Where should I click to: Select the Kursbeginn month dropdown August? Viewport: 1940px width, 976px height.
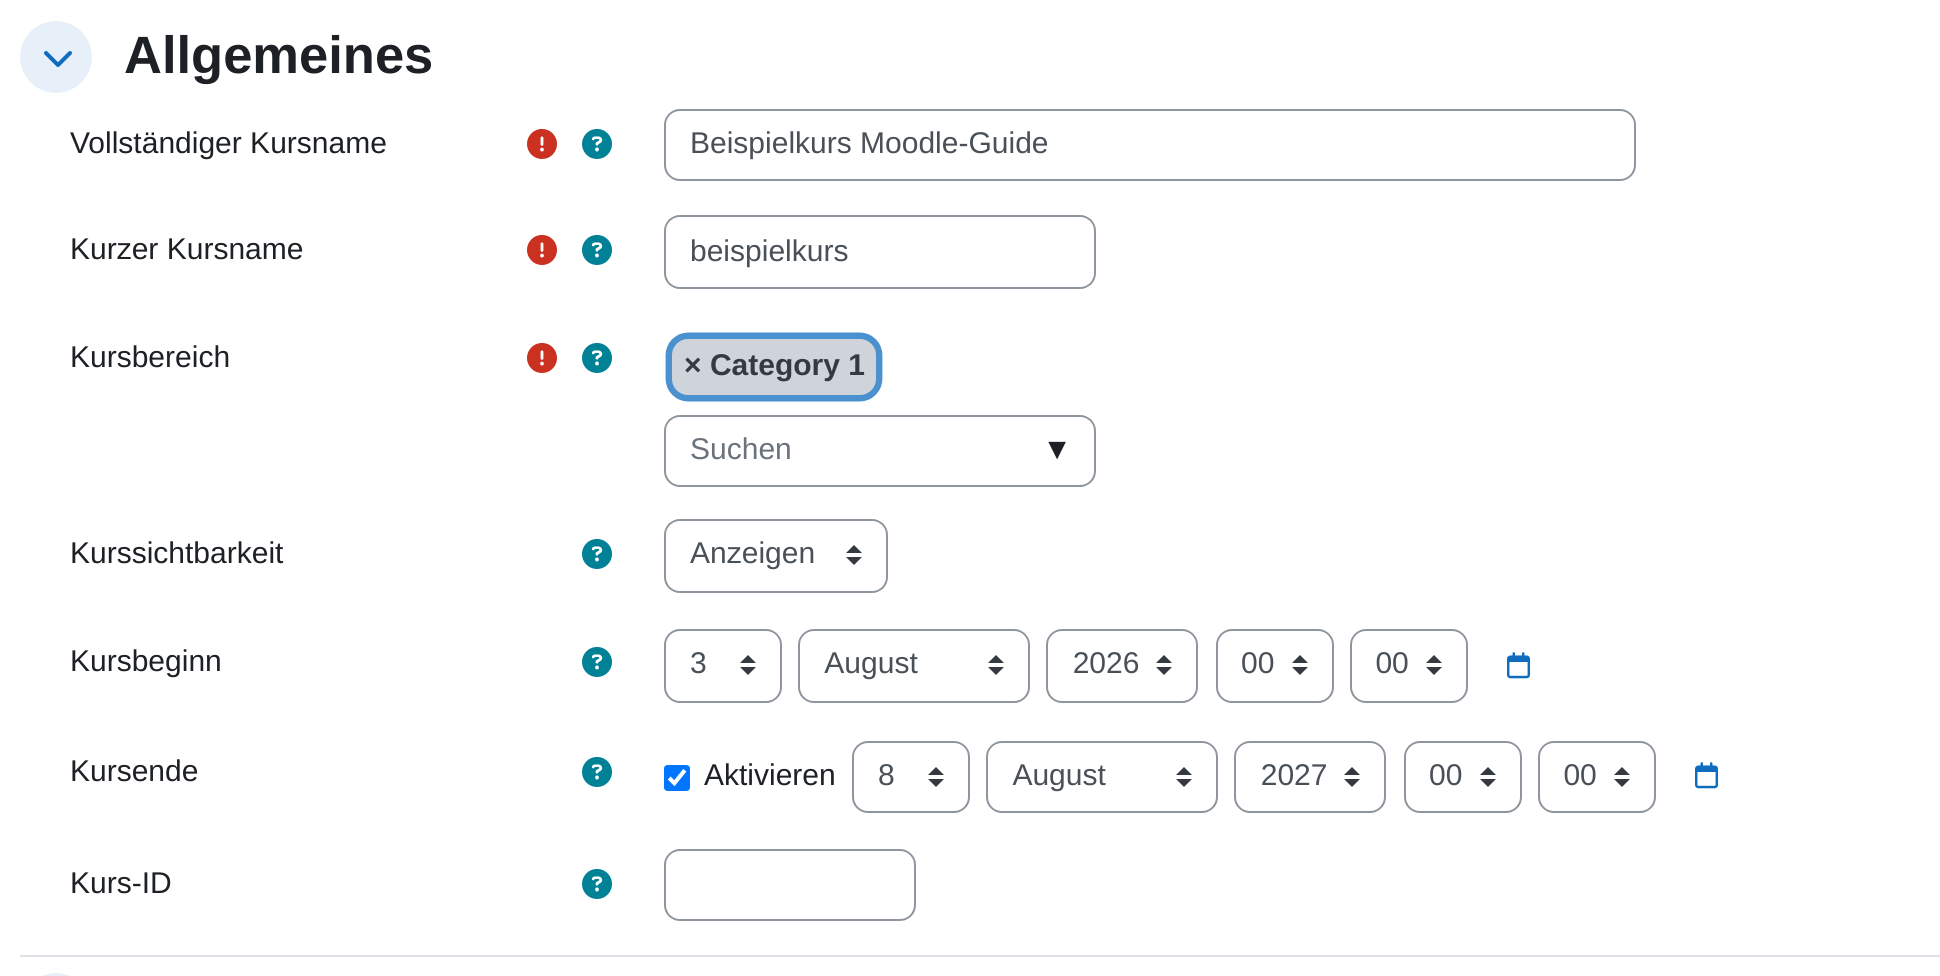(x=913, y=665)
